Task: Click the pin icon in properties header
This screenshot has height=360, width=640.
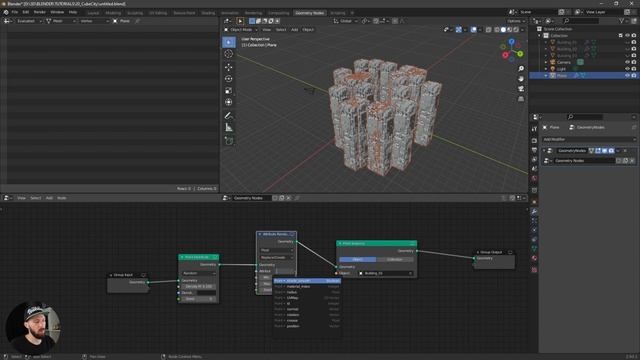Action: 633,127
